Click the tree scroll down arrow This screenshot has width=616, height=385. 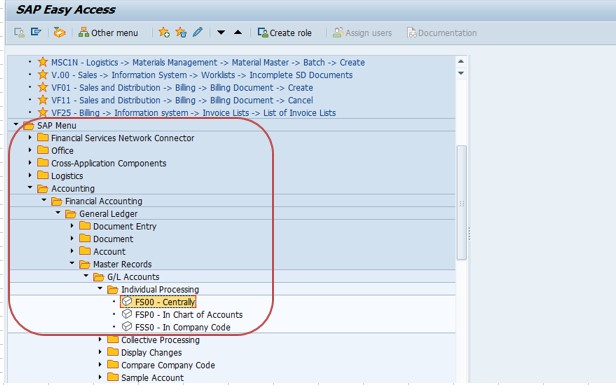click(461, 73)
